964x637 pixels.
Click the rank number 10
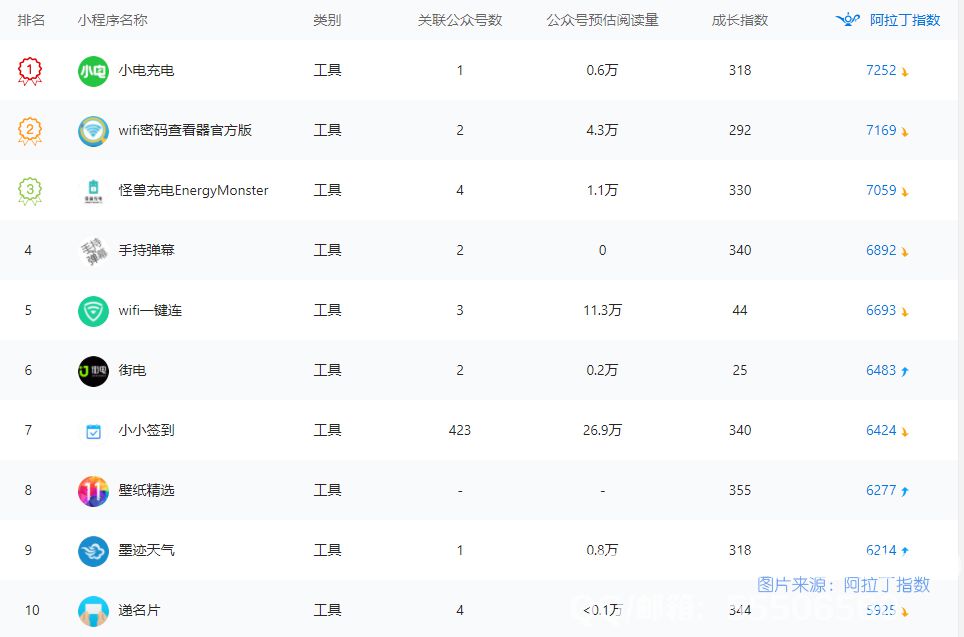point(32,610)
